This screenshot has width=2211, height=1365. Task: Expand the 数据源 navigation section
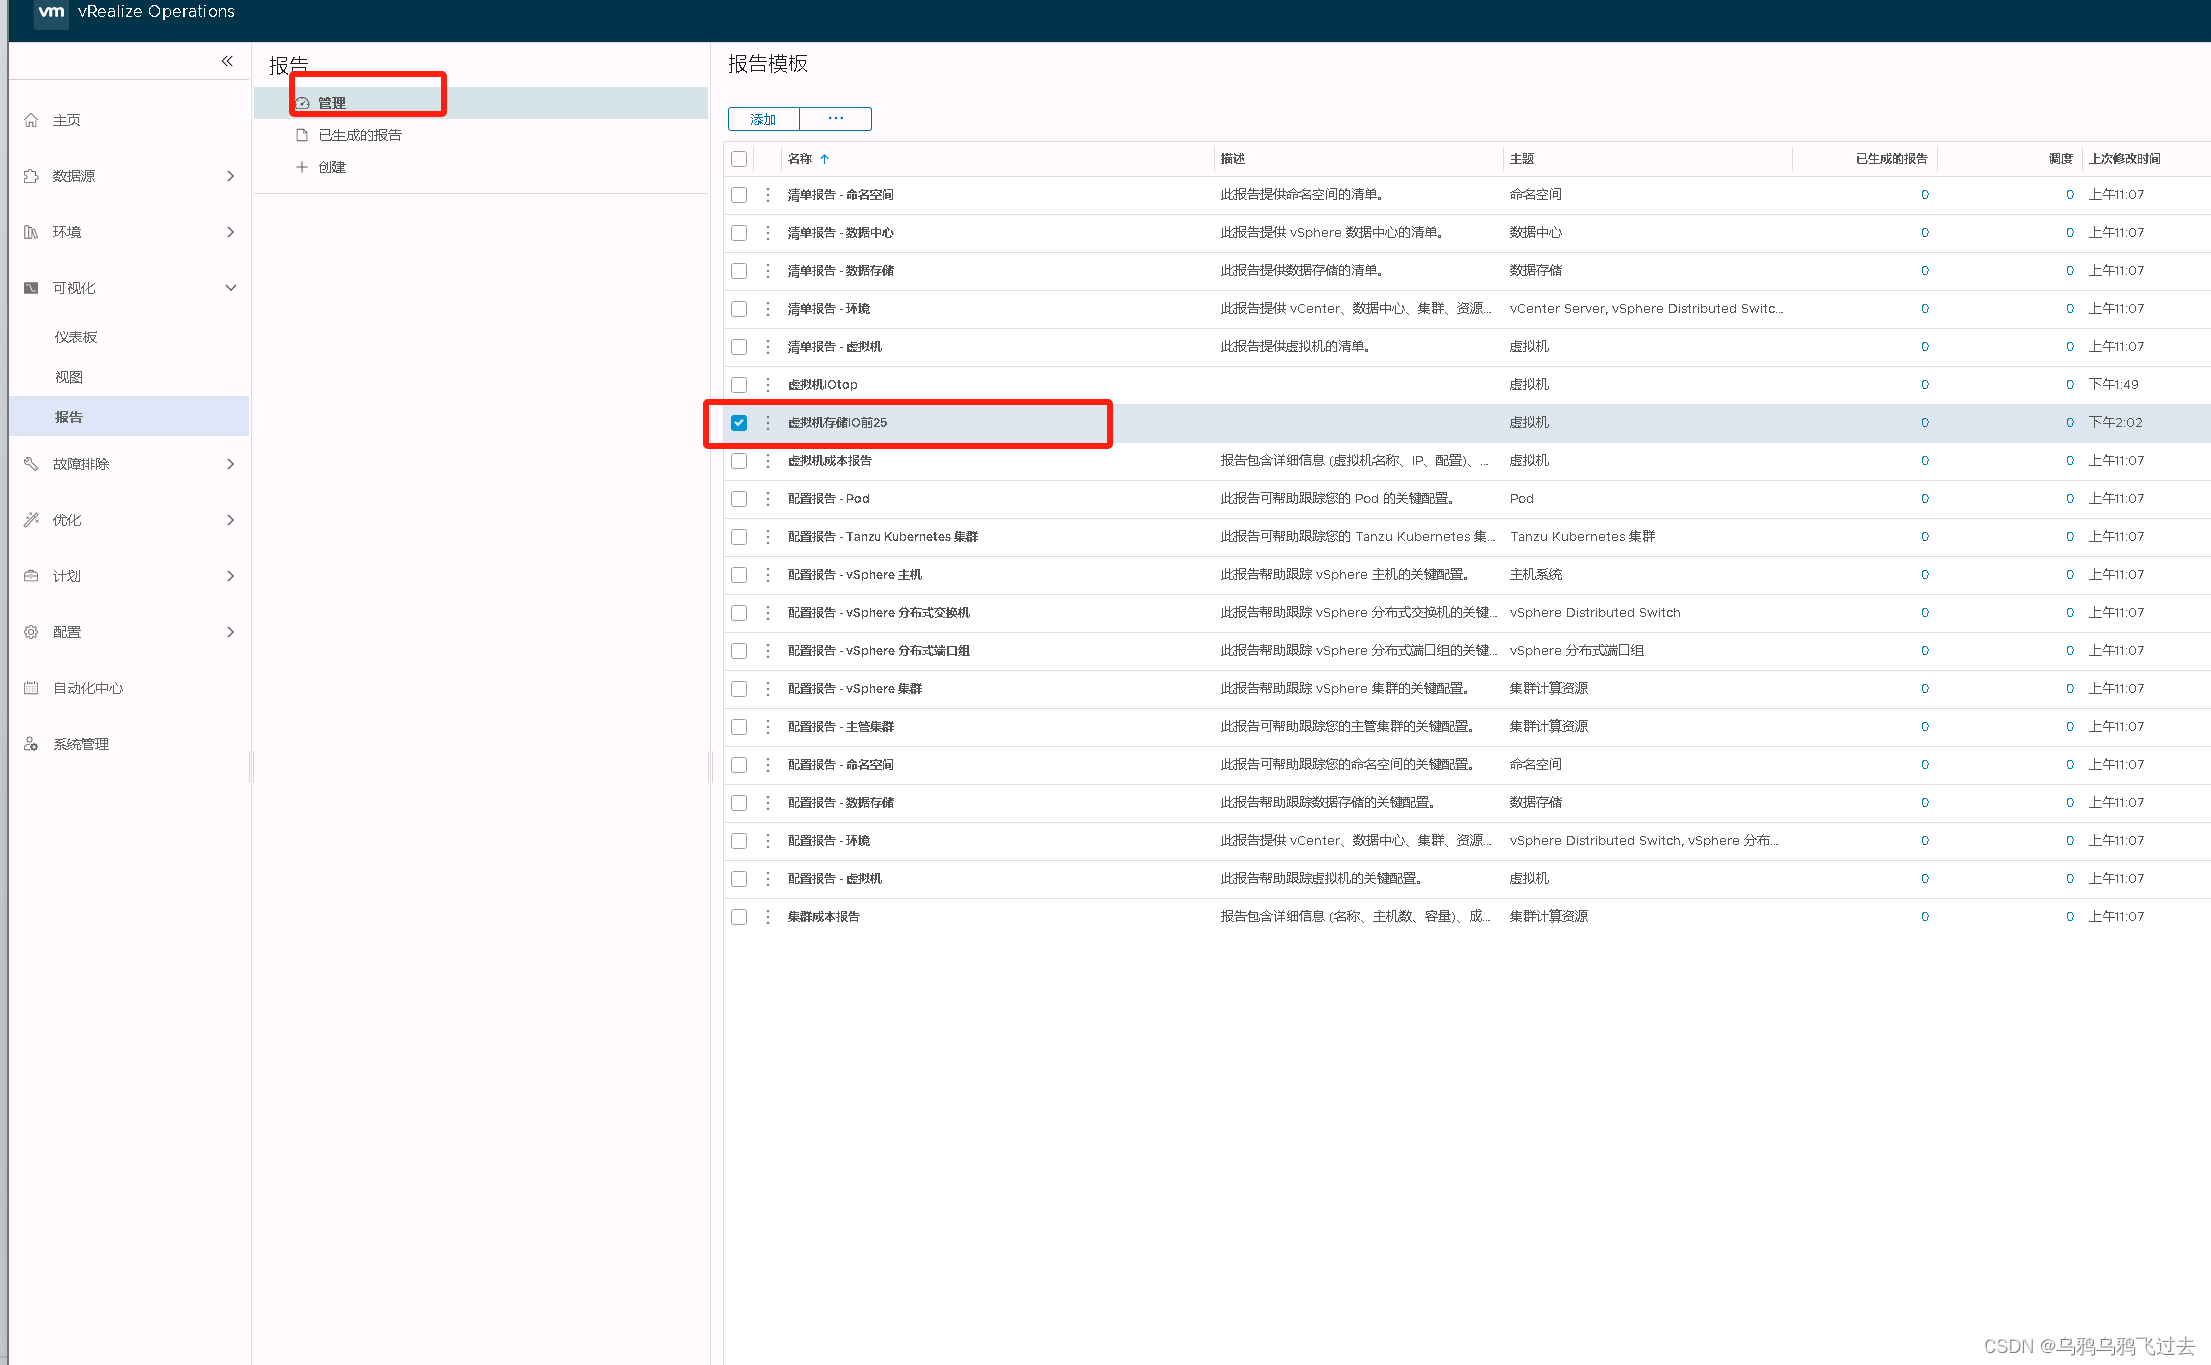(x=230, y=176)
